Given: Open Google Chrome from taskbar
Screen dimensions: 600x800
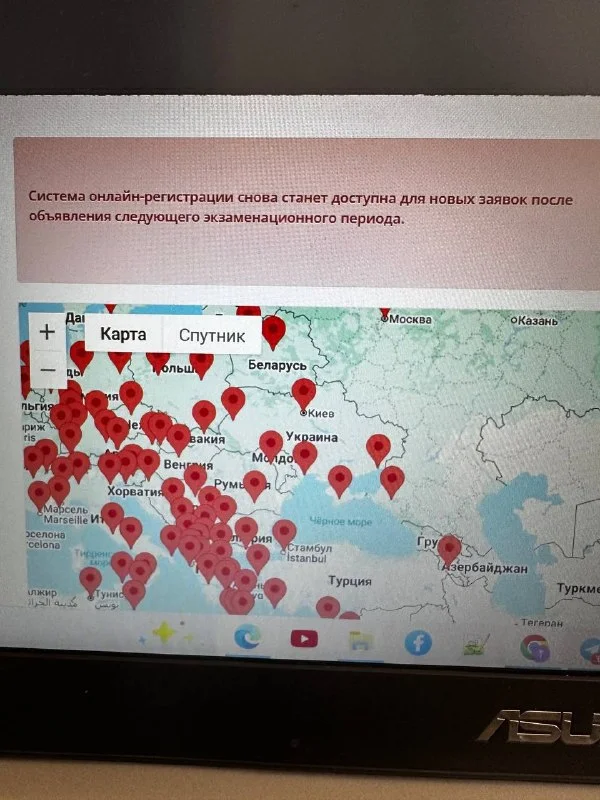Looking at the screenshot, I should pos(535,647).
